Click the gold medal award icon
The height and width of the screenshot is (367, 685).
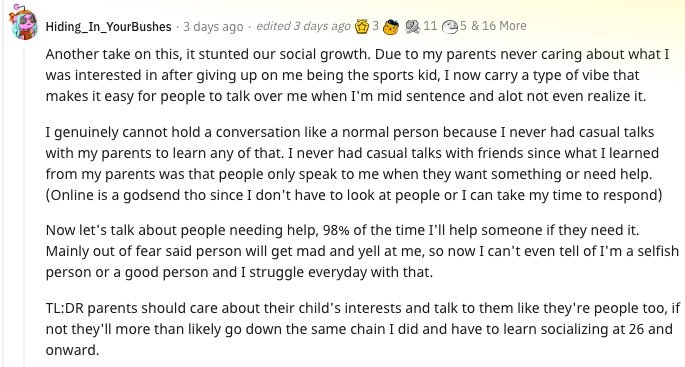pyautogui.click(x=362, y=27)
